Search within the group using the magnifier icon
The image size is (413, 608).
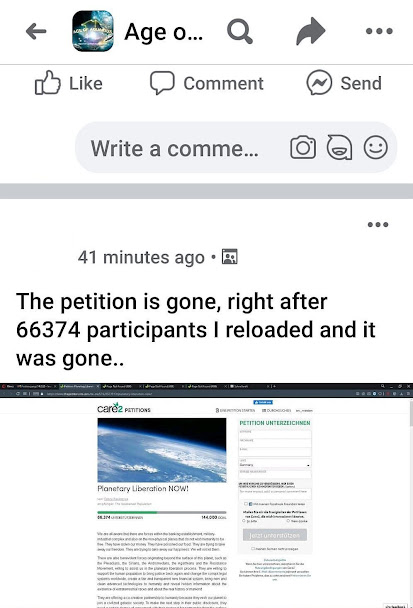[x=240, y=31]
